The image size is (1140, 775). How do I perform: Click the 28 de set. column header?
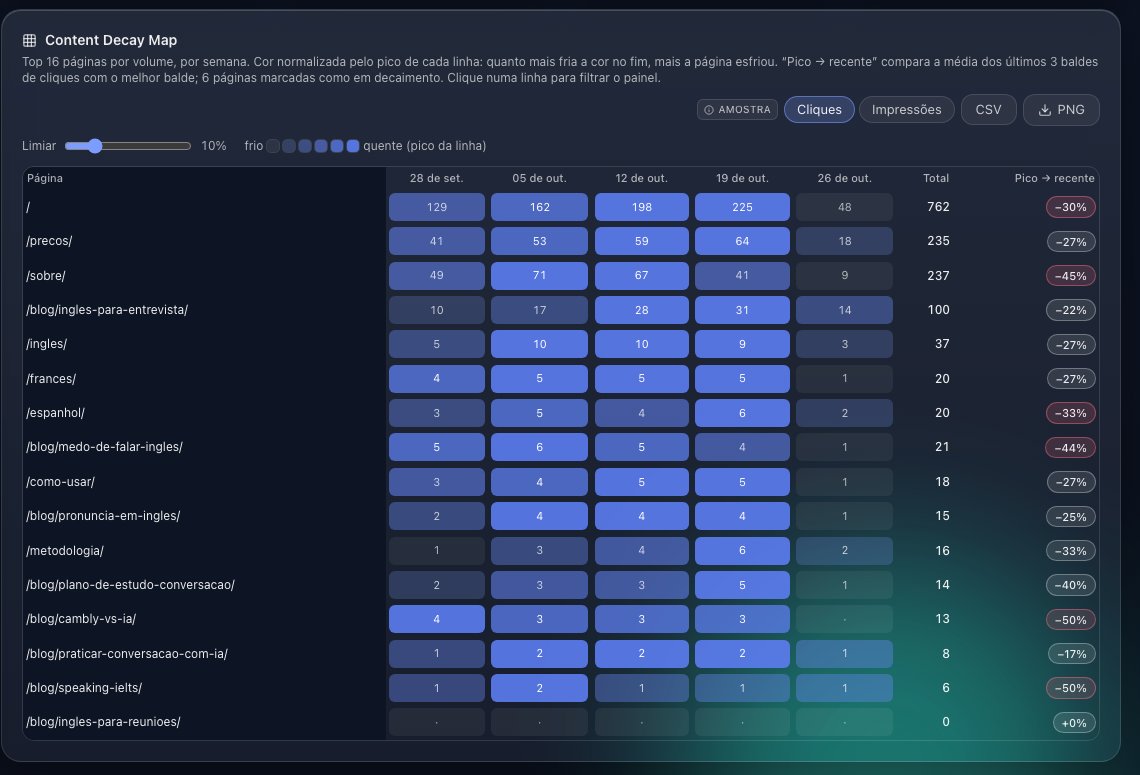pos(436,178)
